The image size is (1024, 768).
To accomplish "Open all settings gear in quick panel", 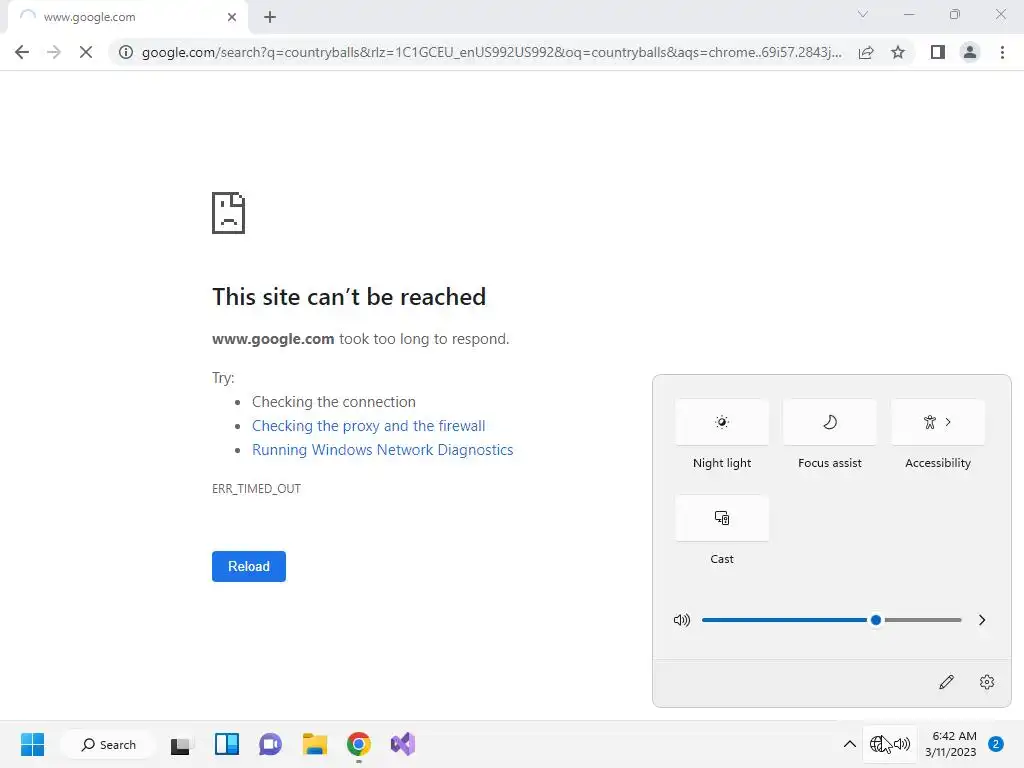I will [x=987, y=682].
